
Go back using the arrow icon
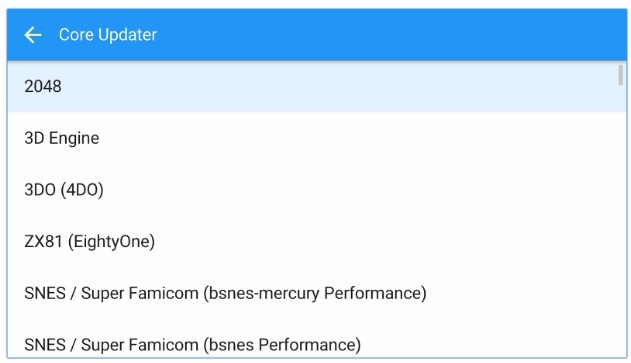pyautogui.click(x=33, y=35)
